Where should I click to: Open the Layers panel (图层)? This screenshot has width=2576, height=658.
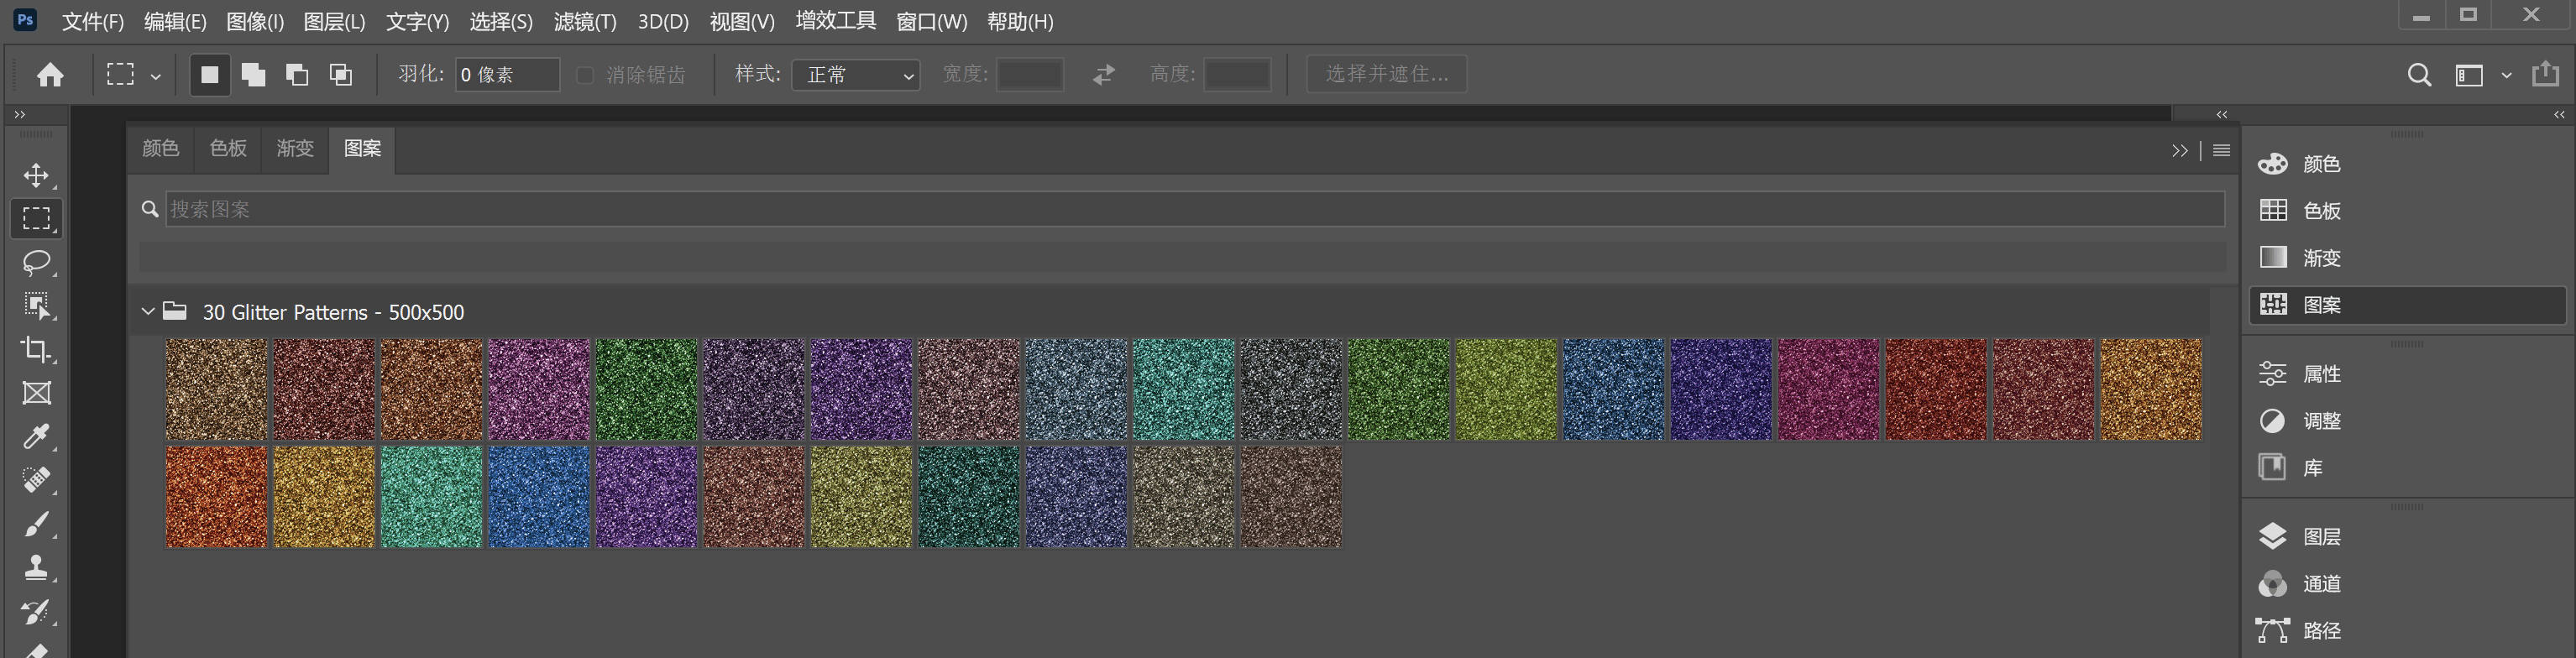pos(2320,537)
